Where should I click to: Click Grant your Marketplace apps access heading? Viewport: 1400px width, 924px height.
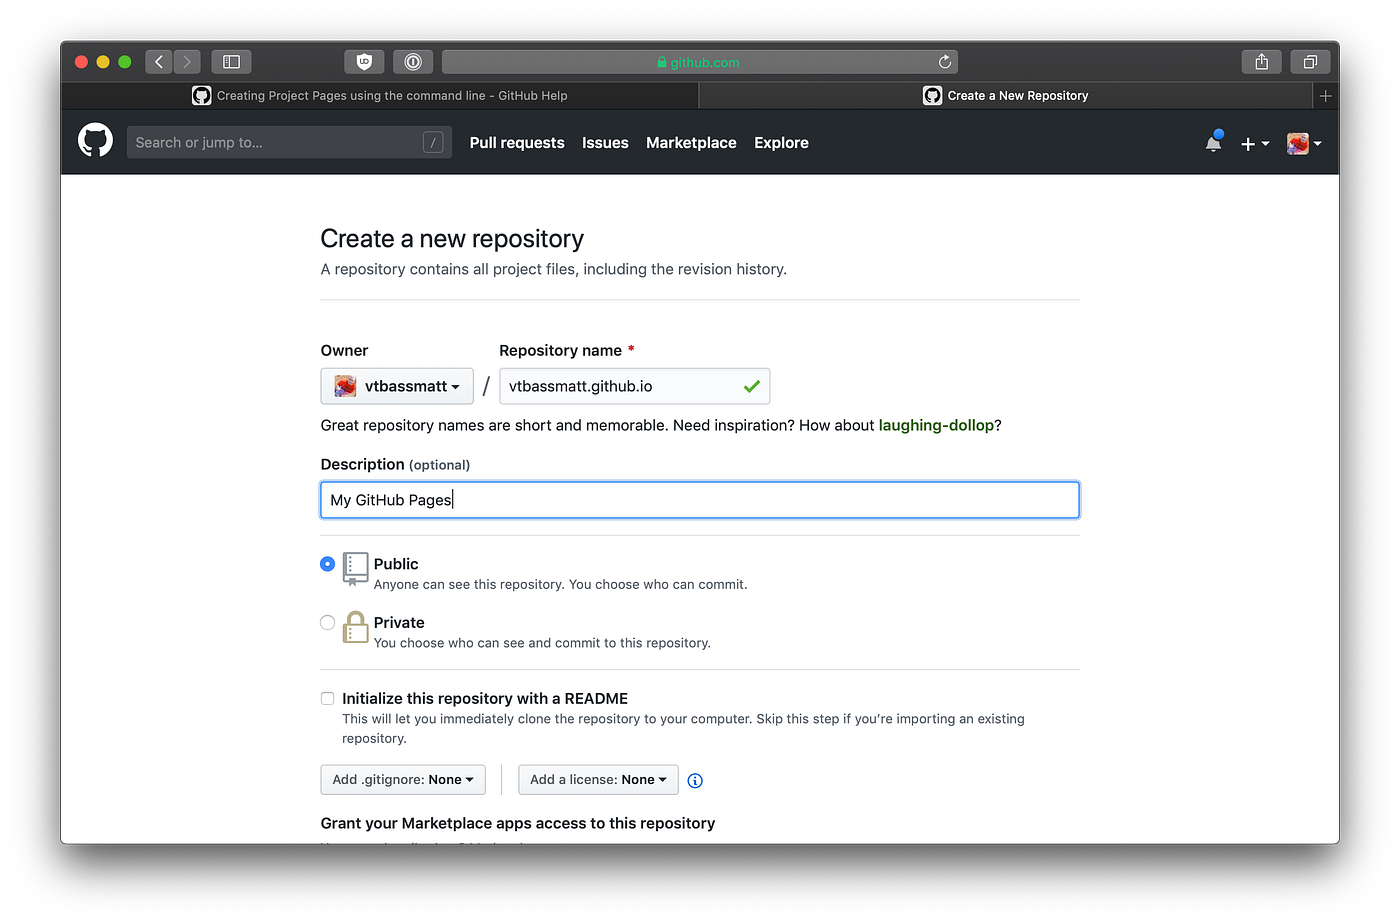(518, 823)
